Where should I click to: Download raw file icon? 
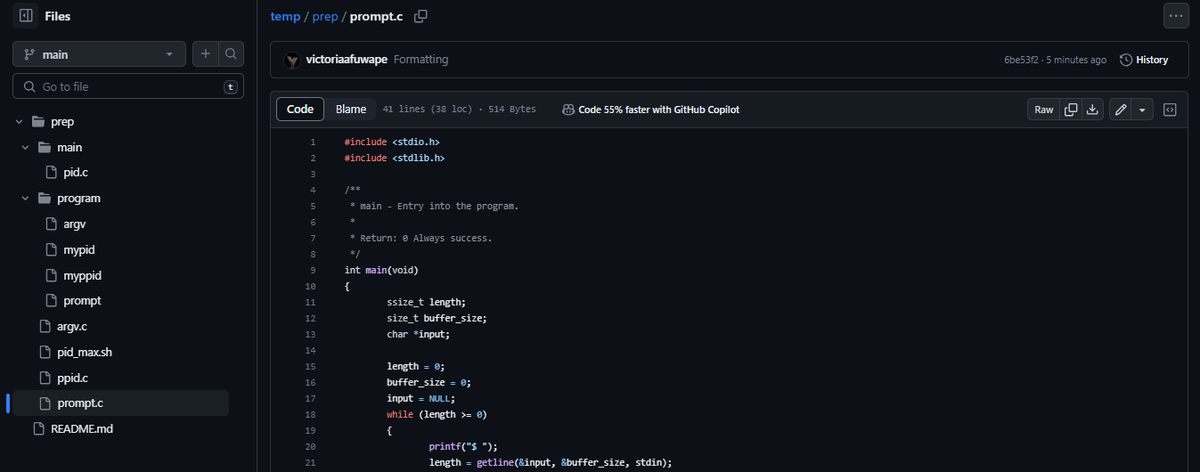(1093, 109)
